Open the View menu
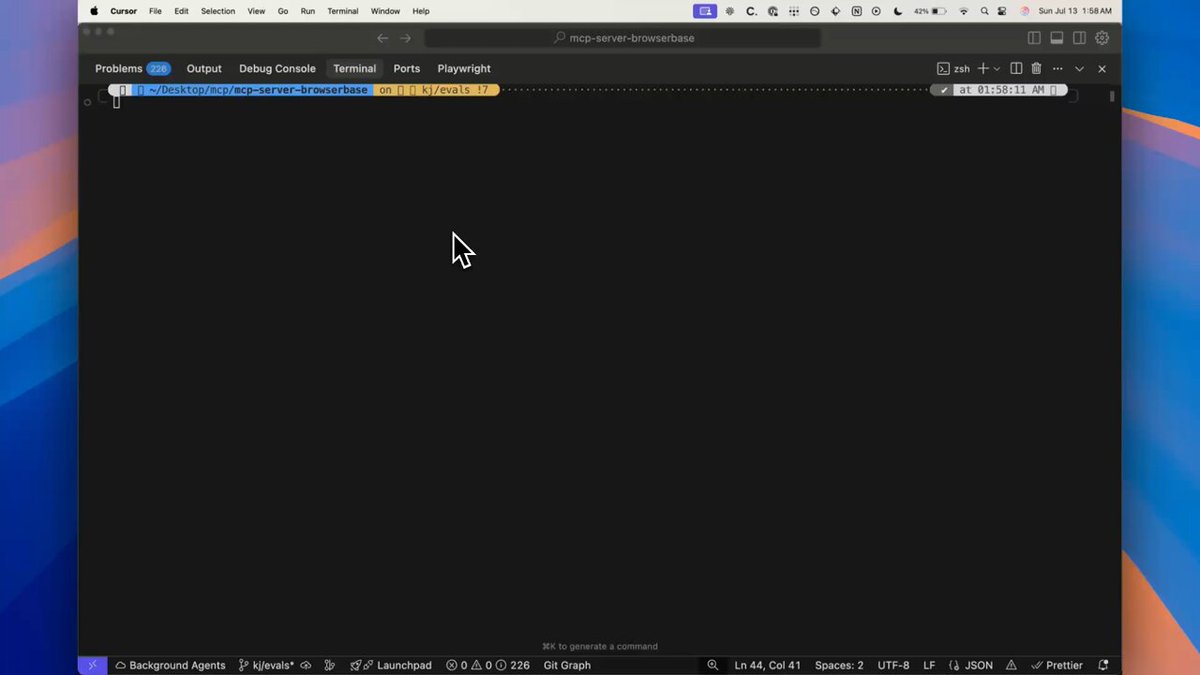The width and height of the screenshot is (1200, 675). pyautogui.click(x=256, y=11)
